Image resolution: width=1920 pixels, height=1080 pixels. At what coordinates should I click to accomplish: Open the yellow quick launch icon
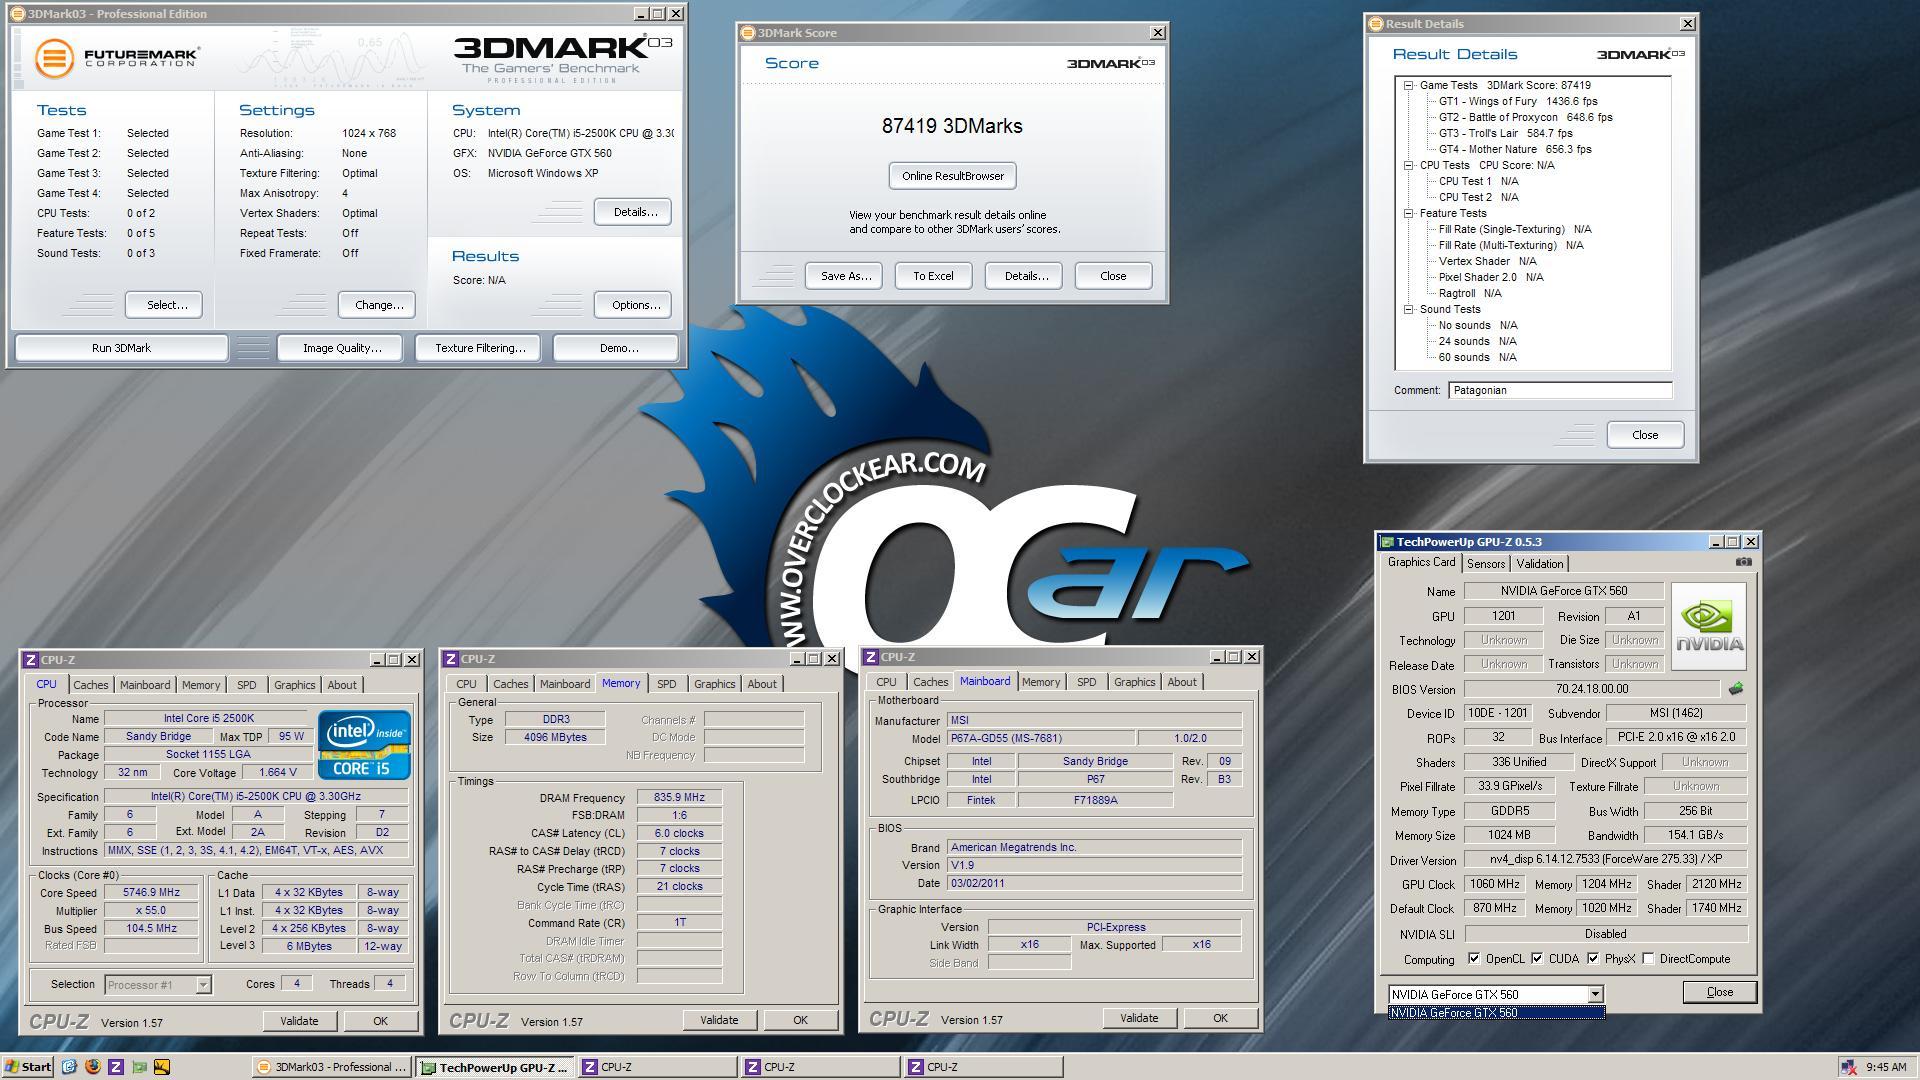tap(162, 1067)
